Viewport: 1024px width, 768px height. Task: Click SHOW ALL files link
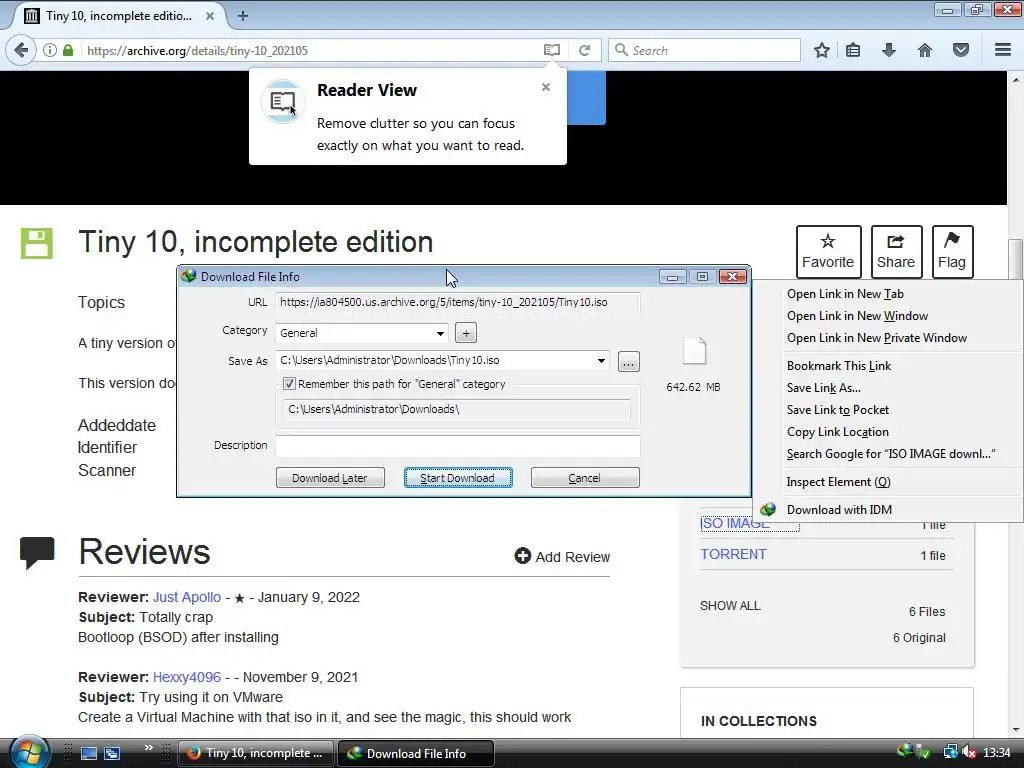730,606
